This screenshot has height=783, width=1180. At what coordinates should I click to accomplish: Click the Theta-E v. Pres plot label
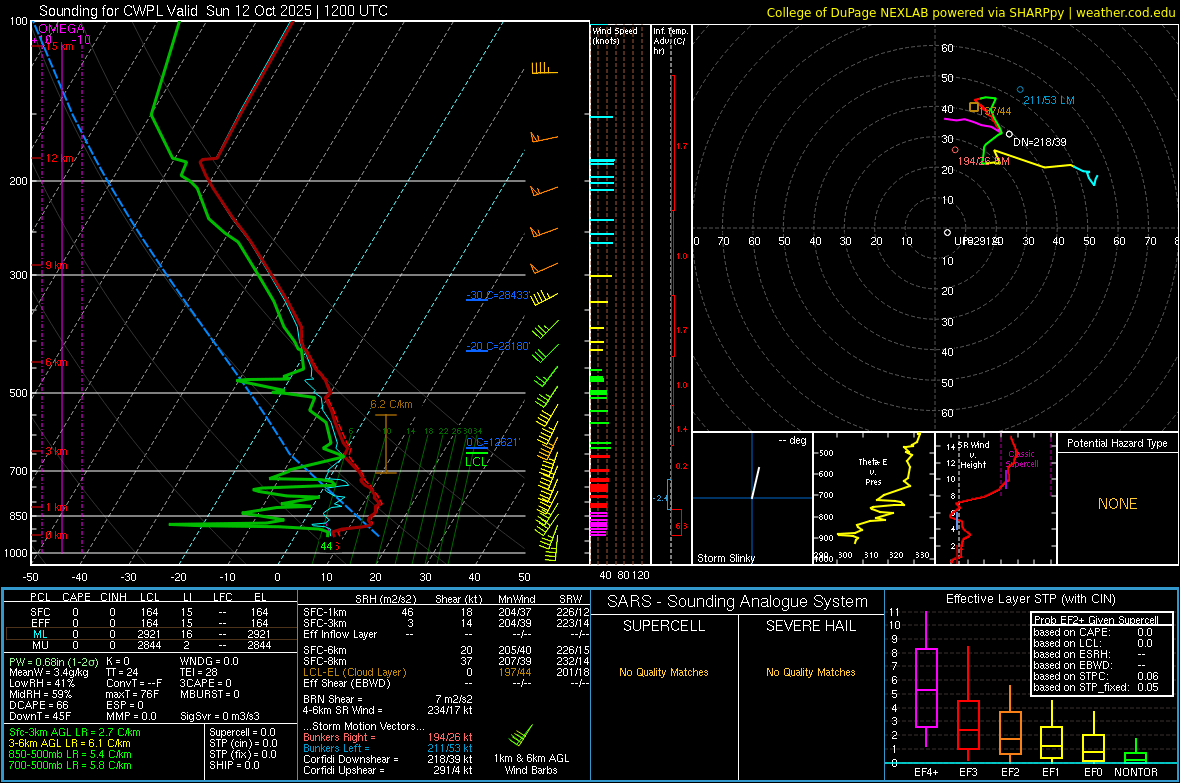(x=873, y=472)
